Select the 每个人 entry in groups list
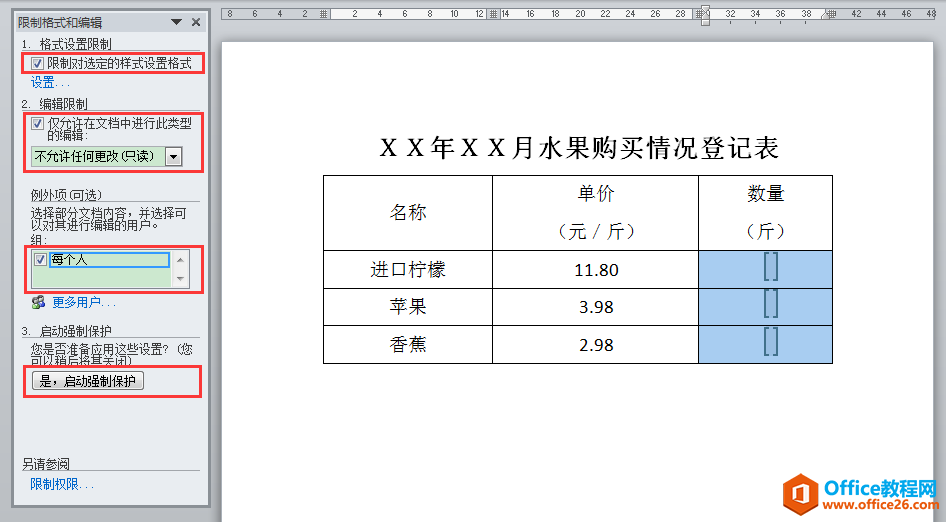The width and height of the screenshot is (946, 522). [109, 259]
